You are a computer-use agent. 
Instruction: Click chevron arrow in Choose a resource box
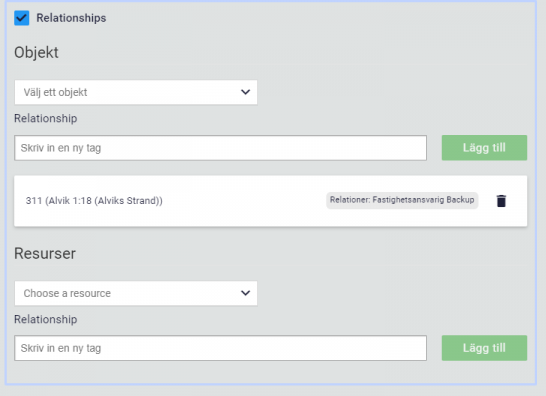(x=245, y=293)
